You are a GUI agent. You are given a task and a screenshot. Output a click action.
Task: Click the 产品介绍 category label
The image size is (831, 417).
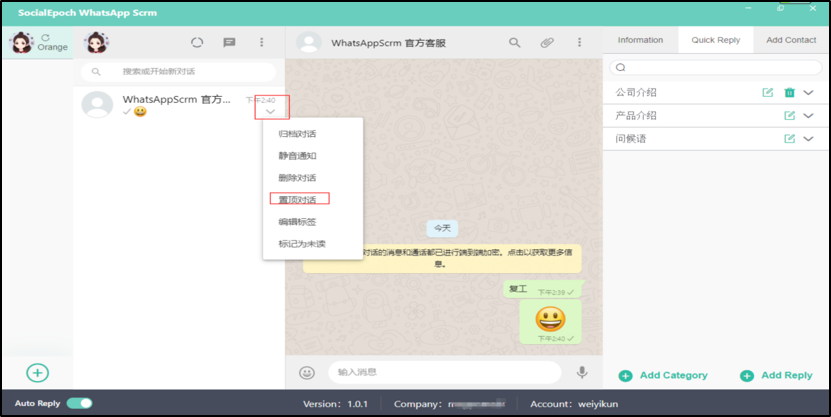click(636, 116)
